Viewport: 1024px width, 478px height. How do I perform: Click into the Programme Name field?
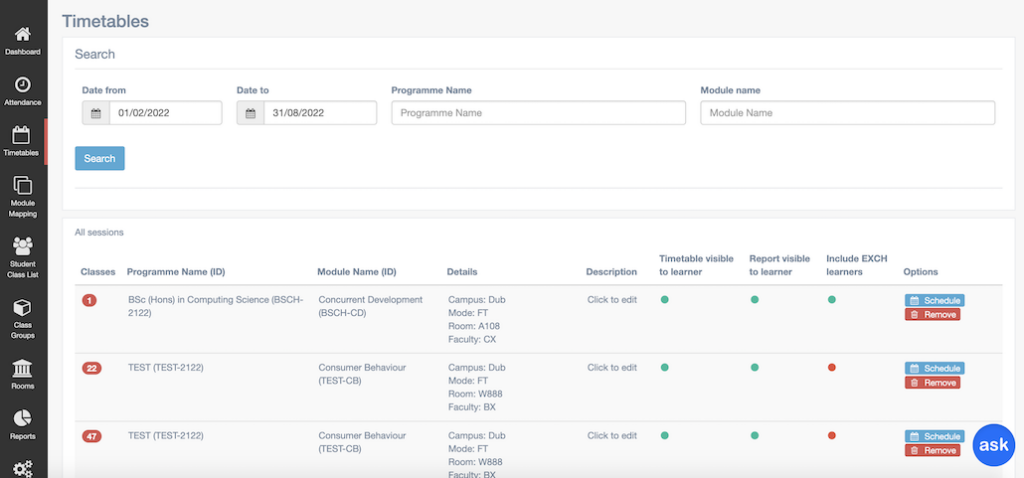[538, 113]
